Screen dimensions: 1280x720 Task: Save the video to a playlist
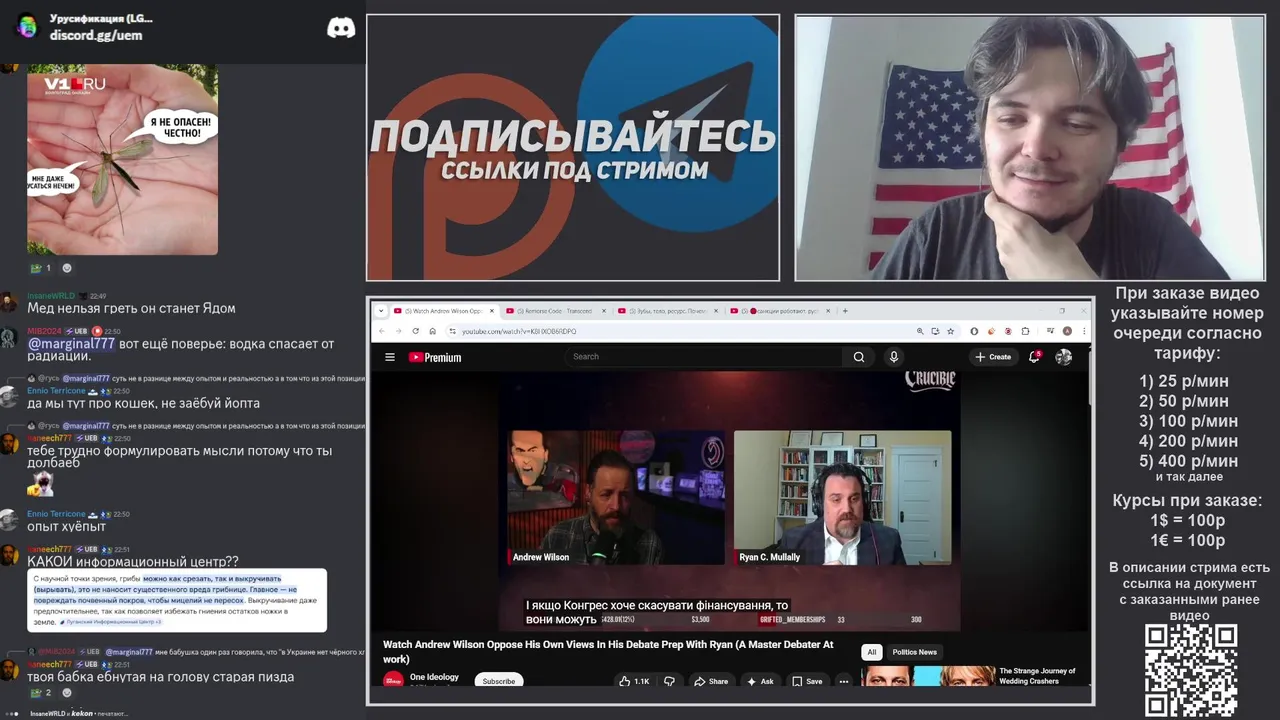(808, 681)
